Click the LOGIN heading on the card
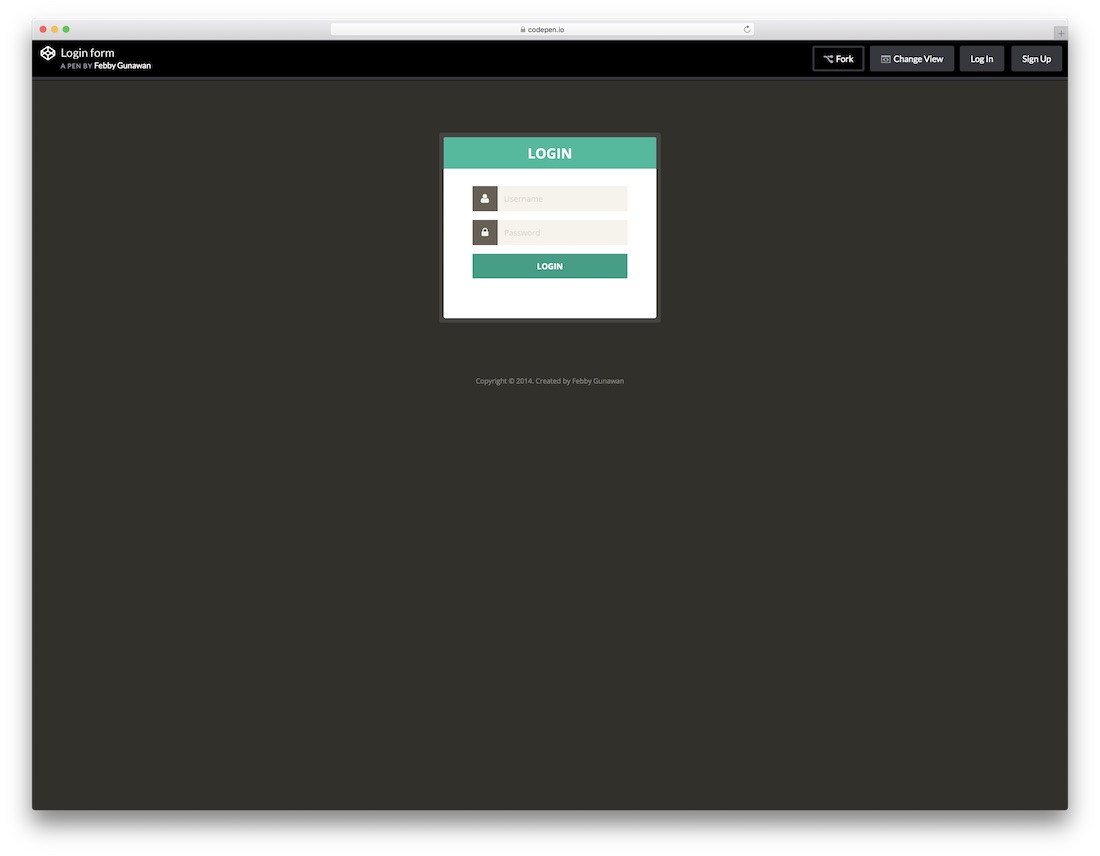1100x856 pixels. (x=549, y=154)
